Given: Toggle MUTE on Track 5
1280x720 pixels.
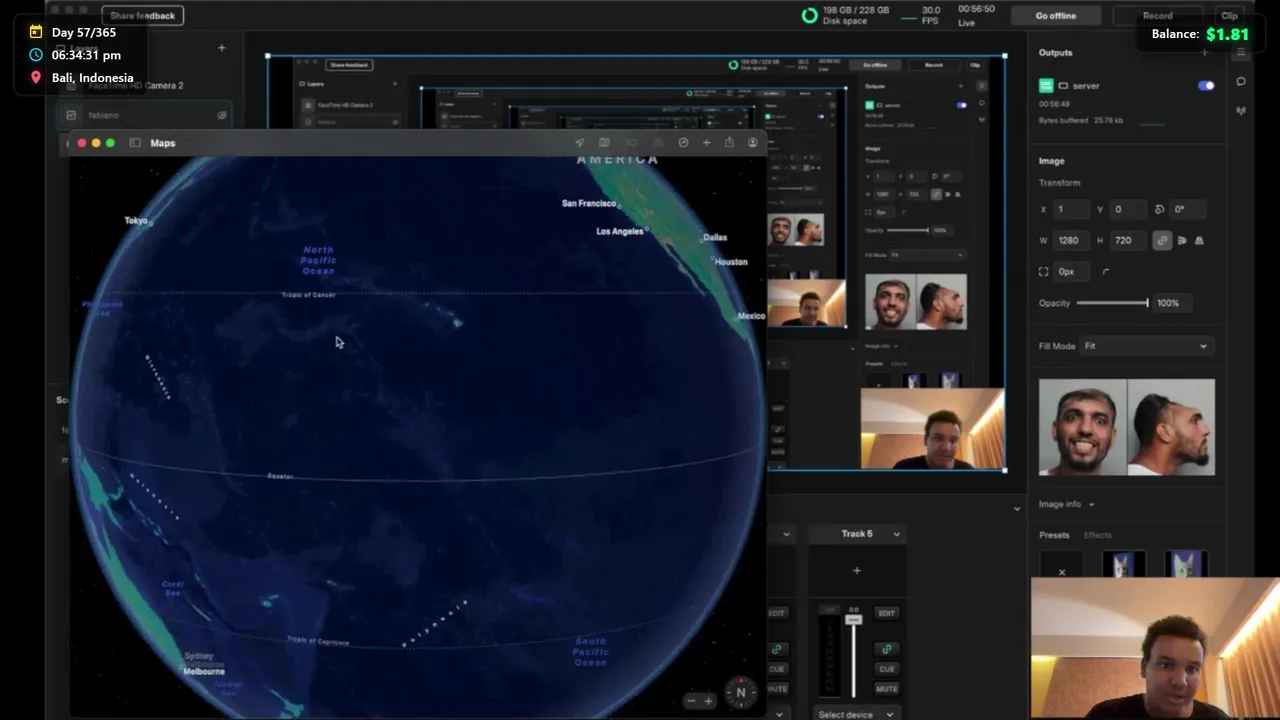Looking at the screenshot, I should (886, 689).
